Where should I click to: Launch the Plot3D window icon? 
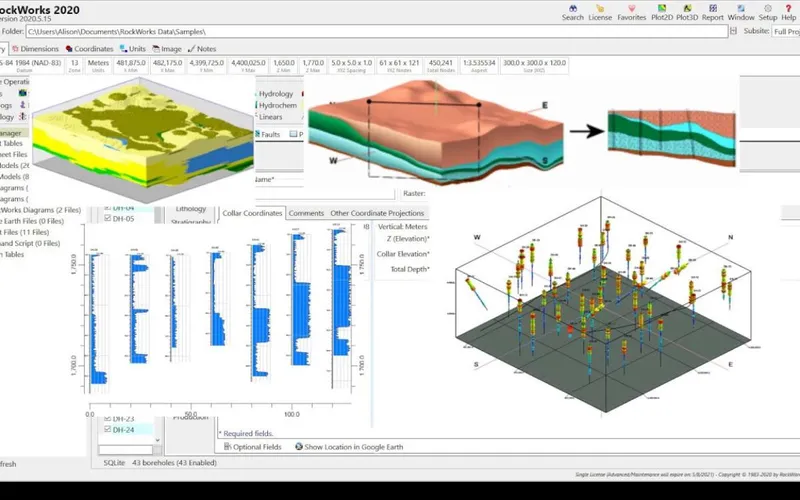pyautogui.click(x=687, y=9)
